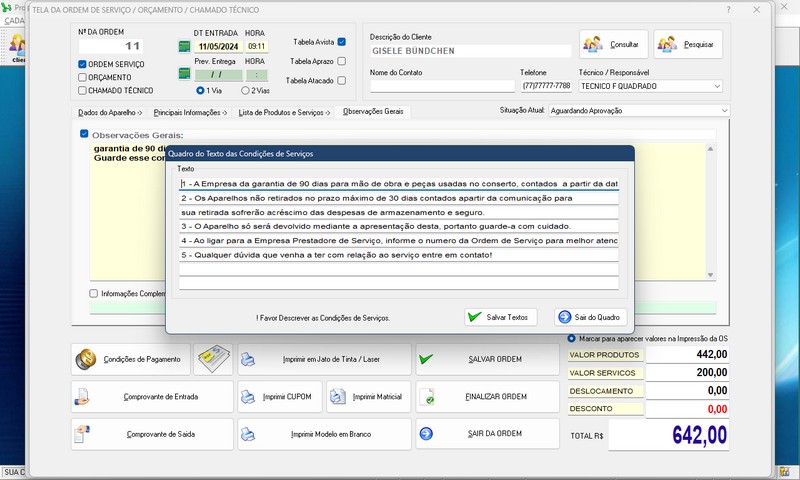The width and height of the screenshot is (800, 480).
Task: Click SALVAR ORDEM button label
Action: (x=495, y=359)
